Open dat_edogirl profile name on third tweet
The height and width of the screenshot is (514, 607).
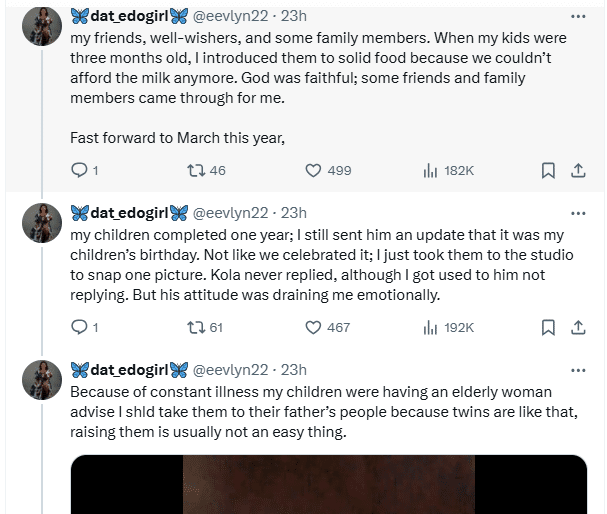(129, 368)
